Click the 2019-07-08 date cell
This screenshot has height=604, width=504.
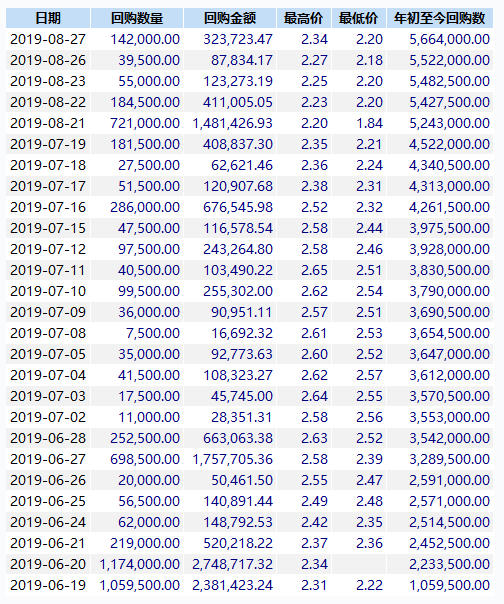[x=48, y=333]
